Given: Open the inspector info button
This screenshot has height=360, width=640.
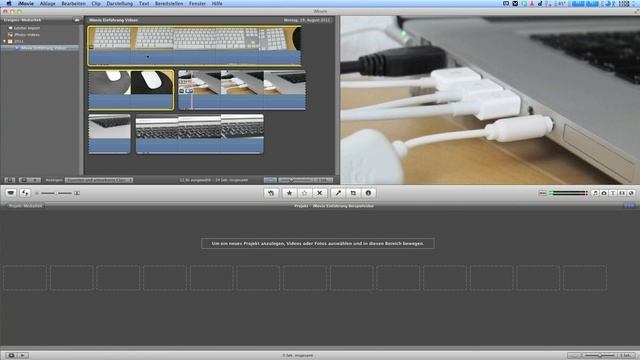Looking at the screenshot, I should pos(368,193).
